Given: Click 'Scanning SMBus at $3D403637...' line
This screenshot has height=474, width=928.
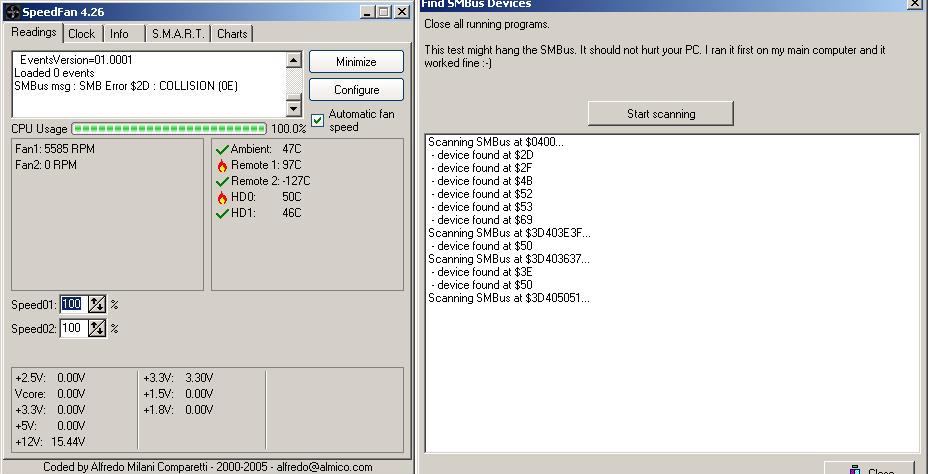Looking at the screenshot, I should tap(509, 259).
